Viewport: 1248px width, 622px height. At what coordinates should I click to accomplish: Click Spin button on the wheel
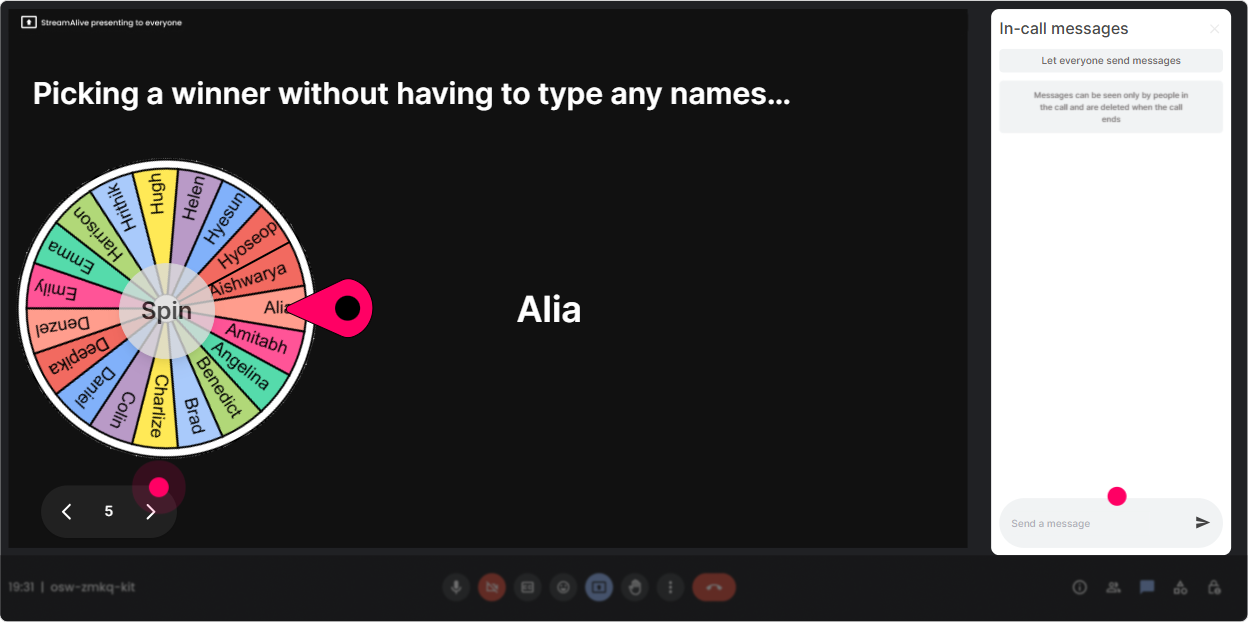pos(166,310)
